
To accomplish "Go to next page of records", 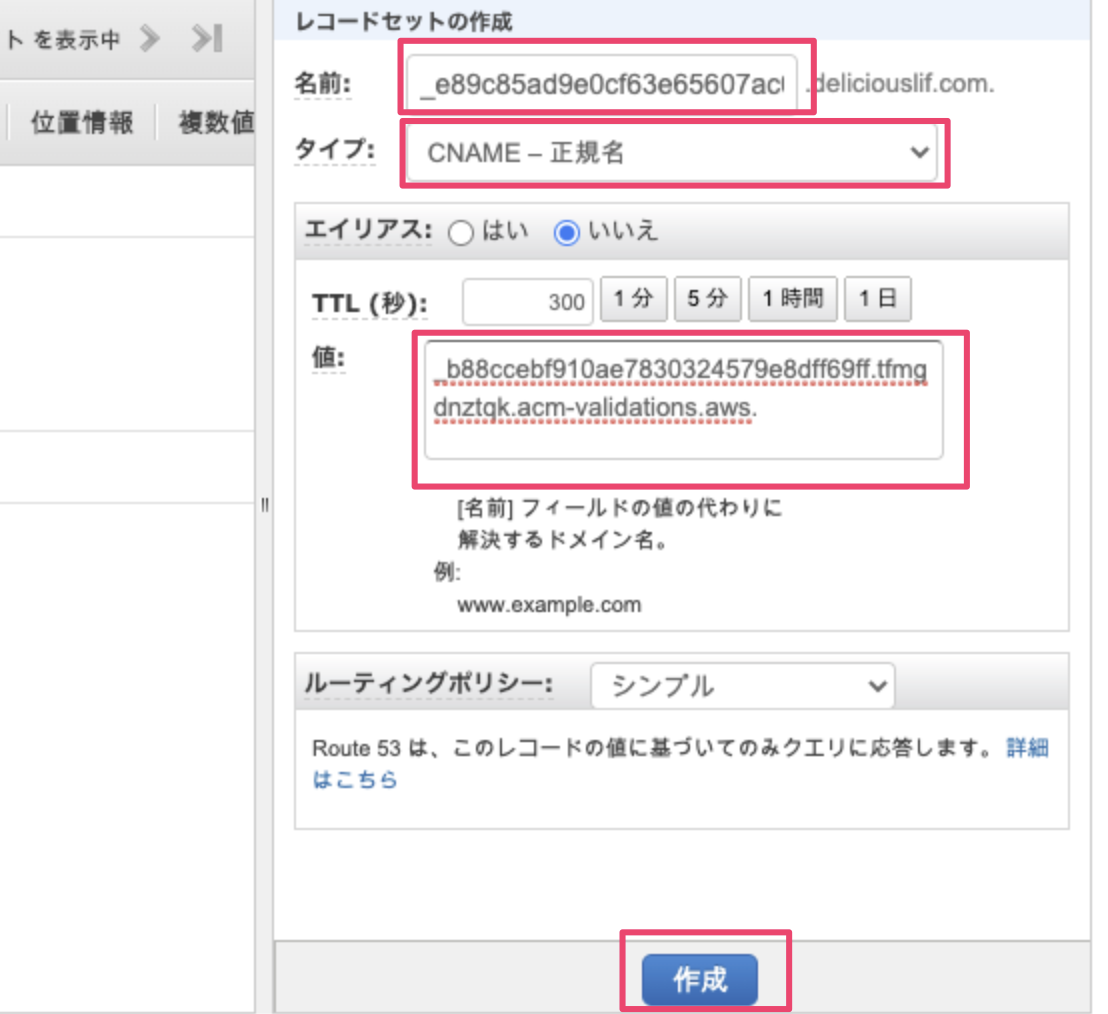I will (x=150, y=39).
